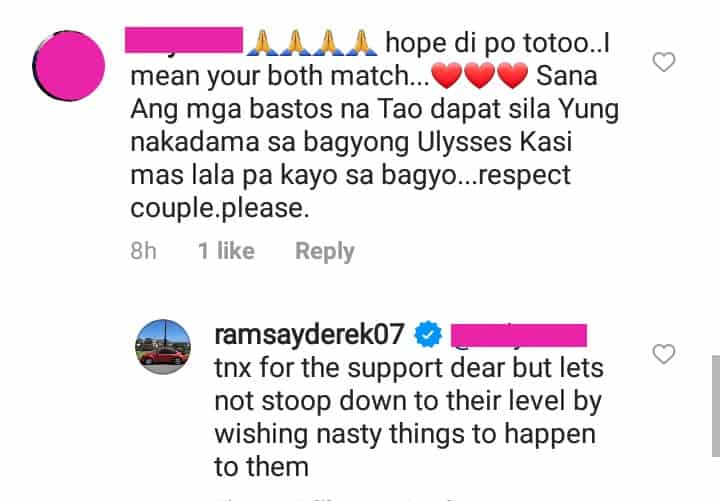The height and width of the screenshot is (501, 720).
Task: Click the 8h timestamp
Action: (143, 251)
